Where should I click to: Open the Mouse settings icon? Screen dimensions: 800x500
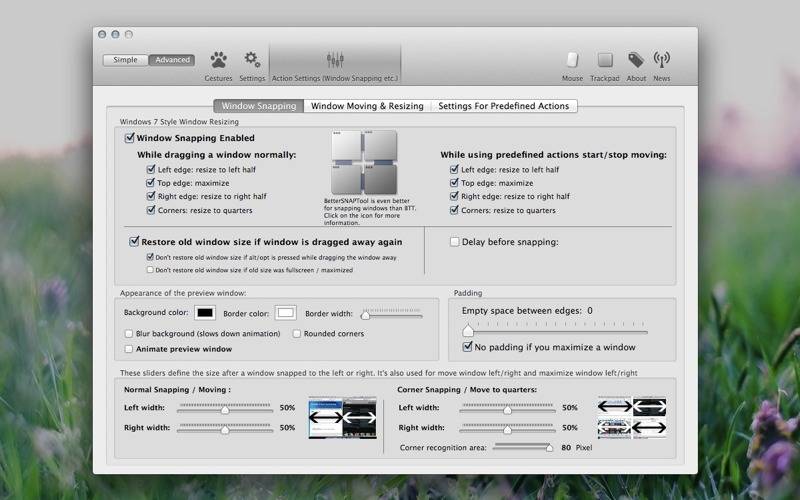coord(572,60)
